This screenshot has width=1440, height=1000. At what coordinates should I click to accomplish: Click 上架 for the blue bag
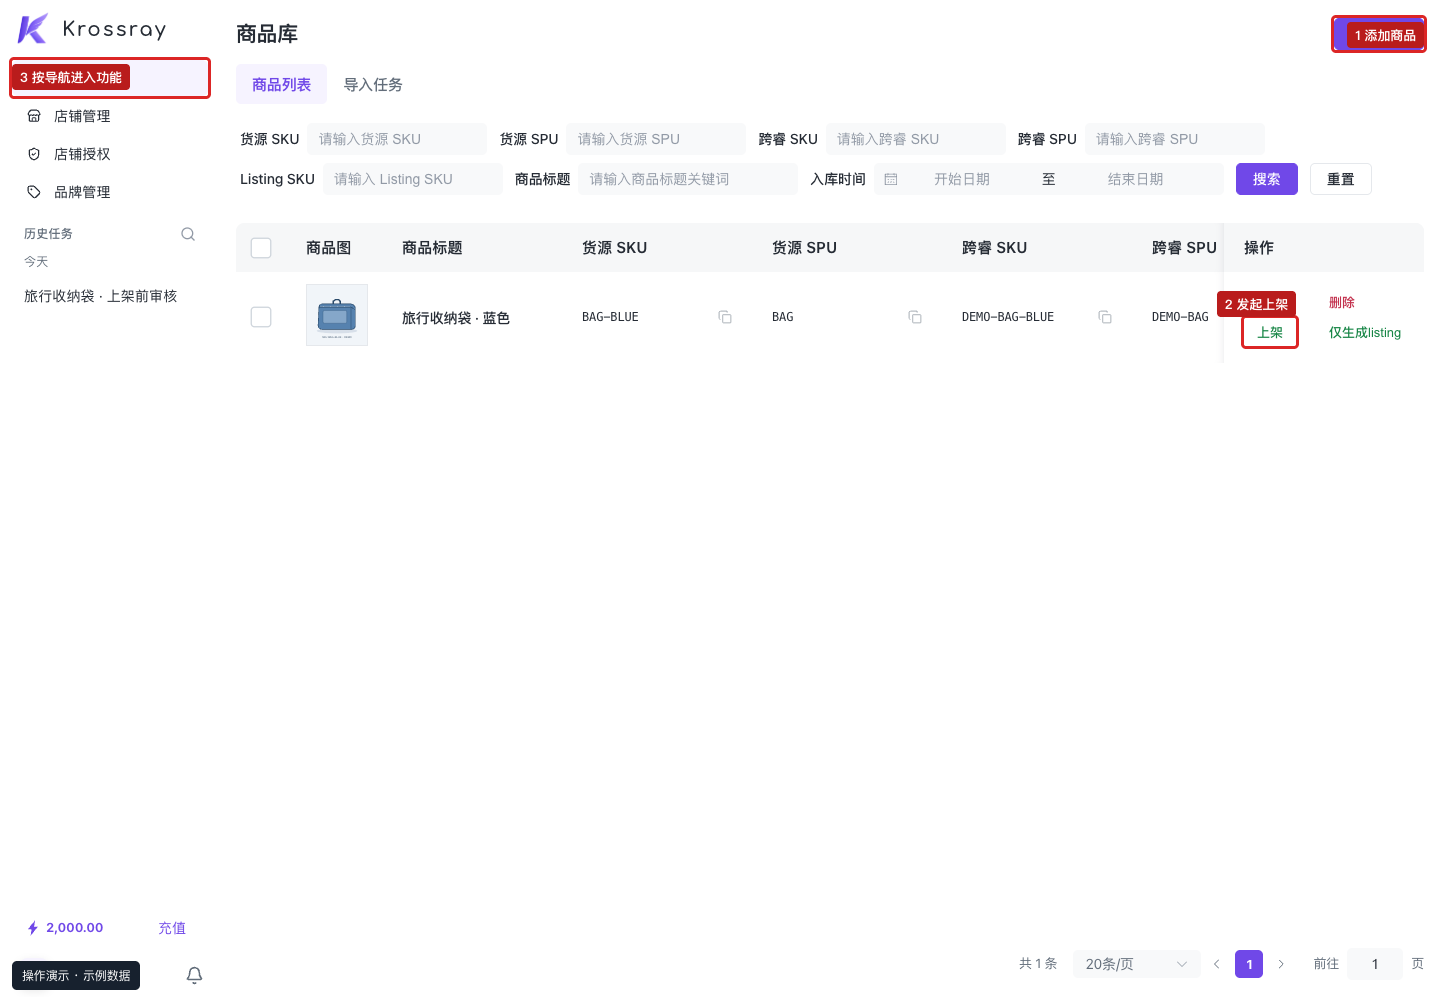point(1270,332)
